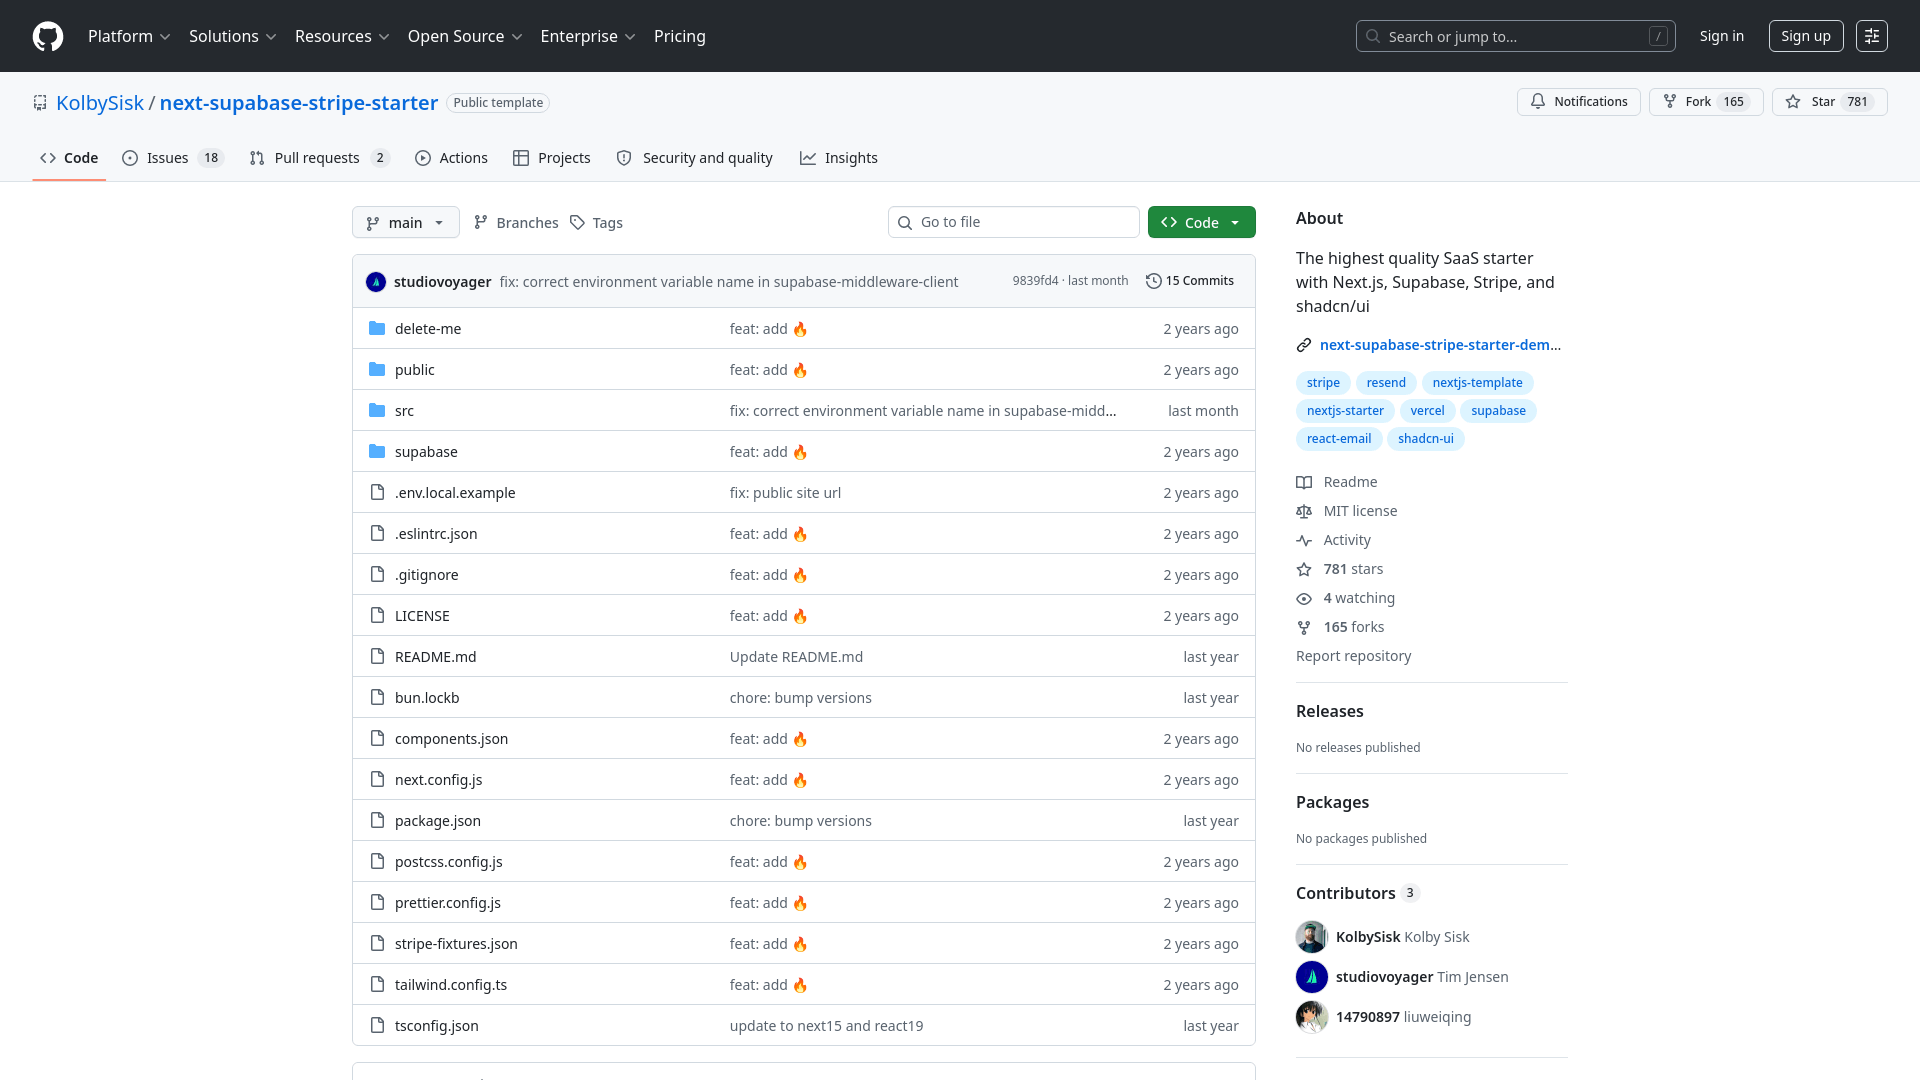Open the Branches link
The height and width of the screenshot is (1080, 1920).
click(x=516, y=223)
